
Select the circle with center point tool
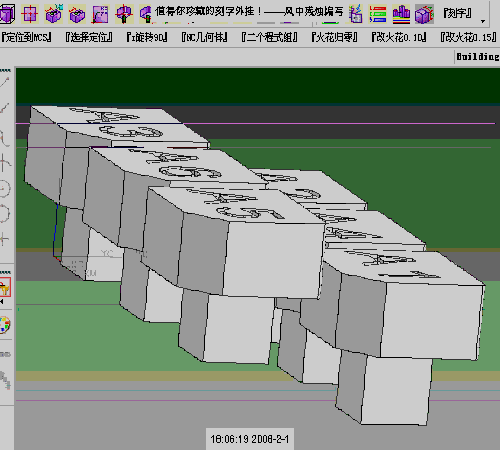[5, 189]
